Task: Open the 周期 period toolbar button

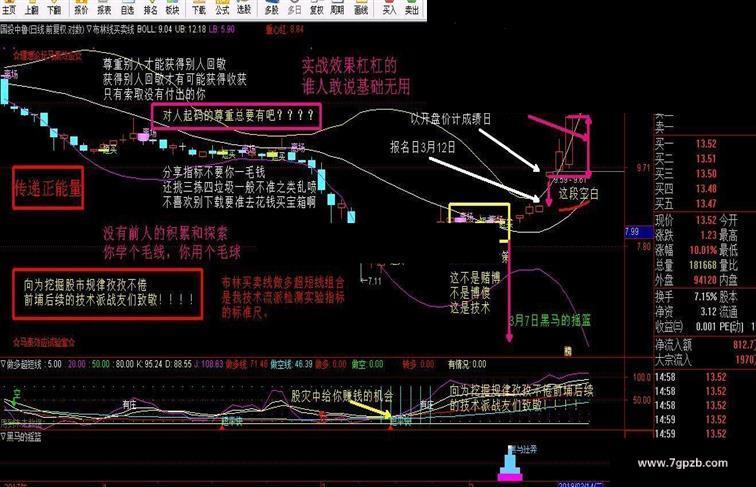Action: [338, 9]
